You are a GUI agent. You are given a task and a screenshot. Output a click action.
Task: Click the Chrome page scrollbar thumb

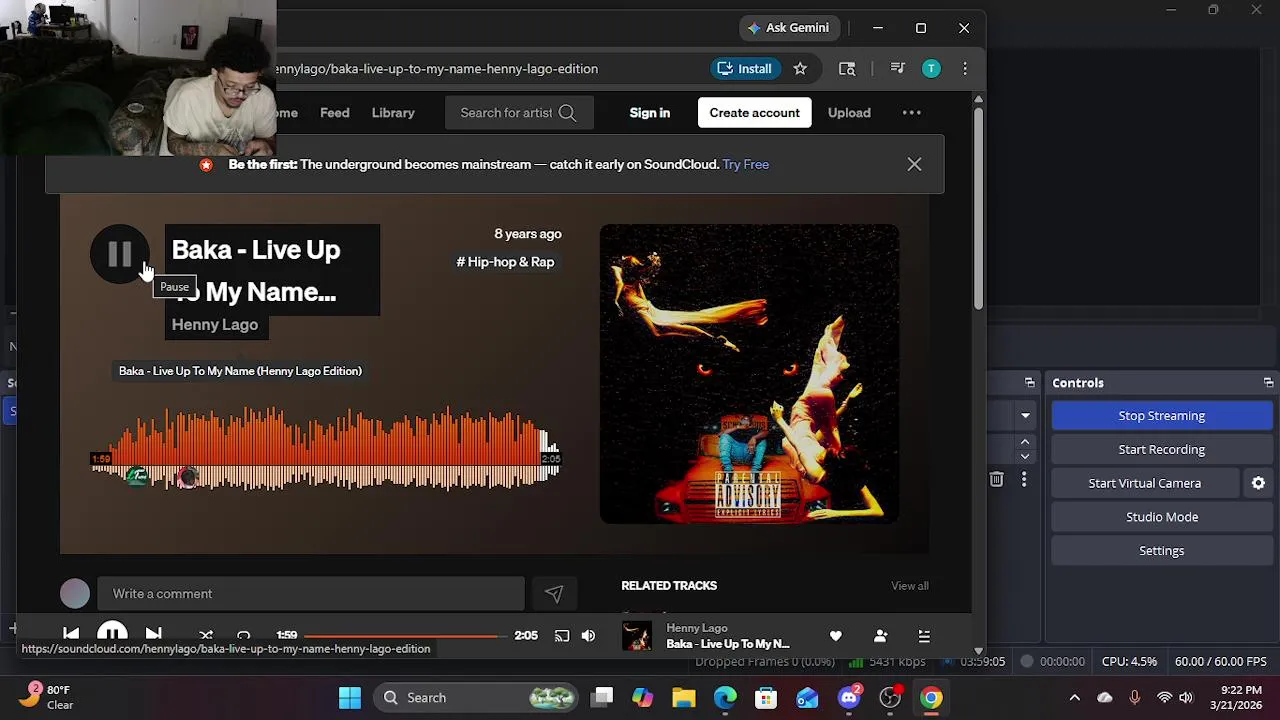[979, 209]
